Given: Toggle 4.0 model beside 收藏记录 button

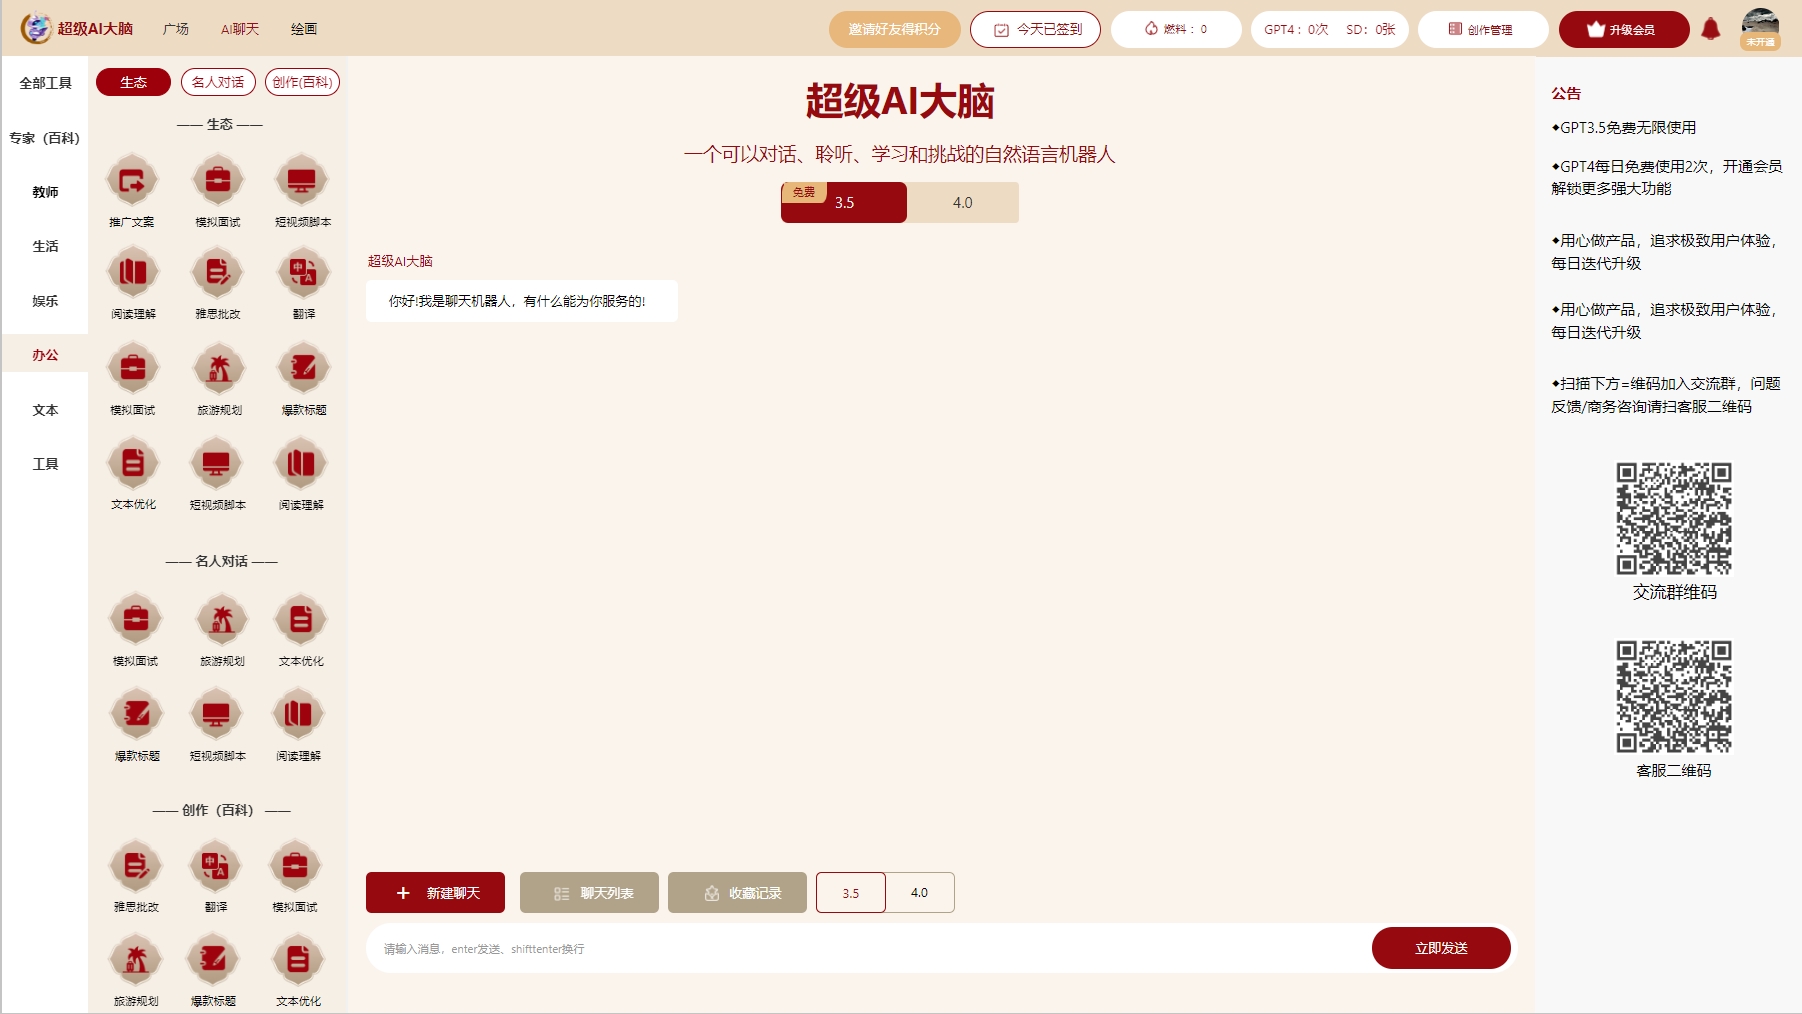Looking at the screenshot, I should tap(919, 893).
